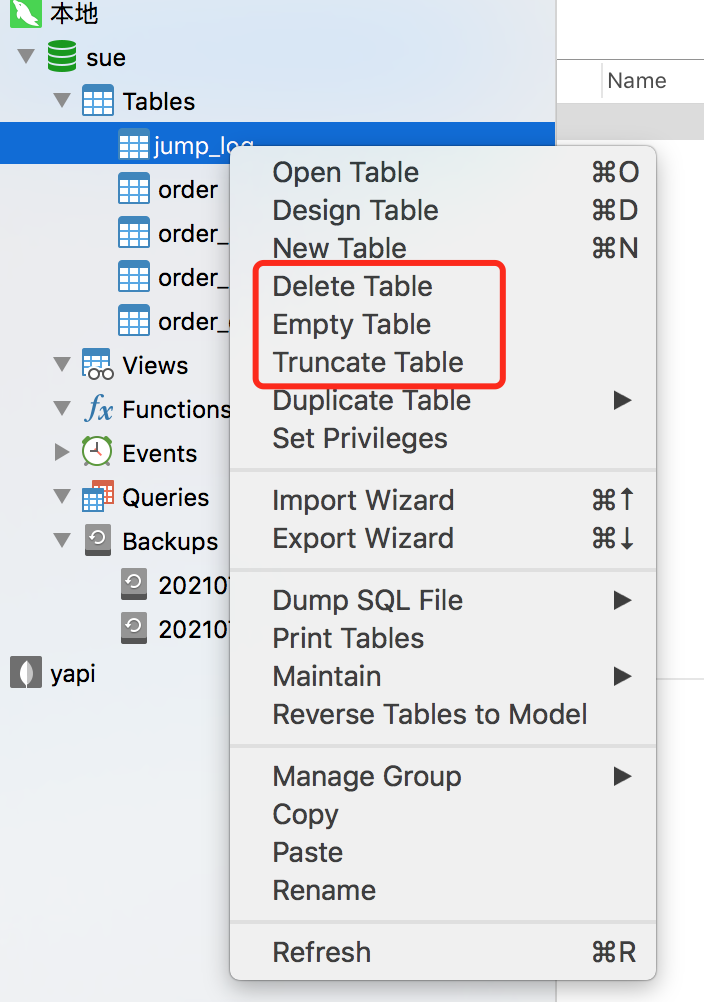Choose Truncate Table from context menu
The height and width of the screenshot is (1002, 704).
368,362
